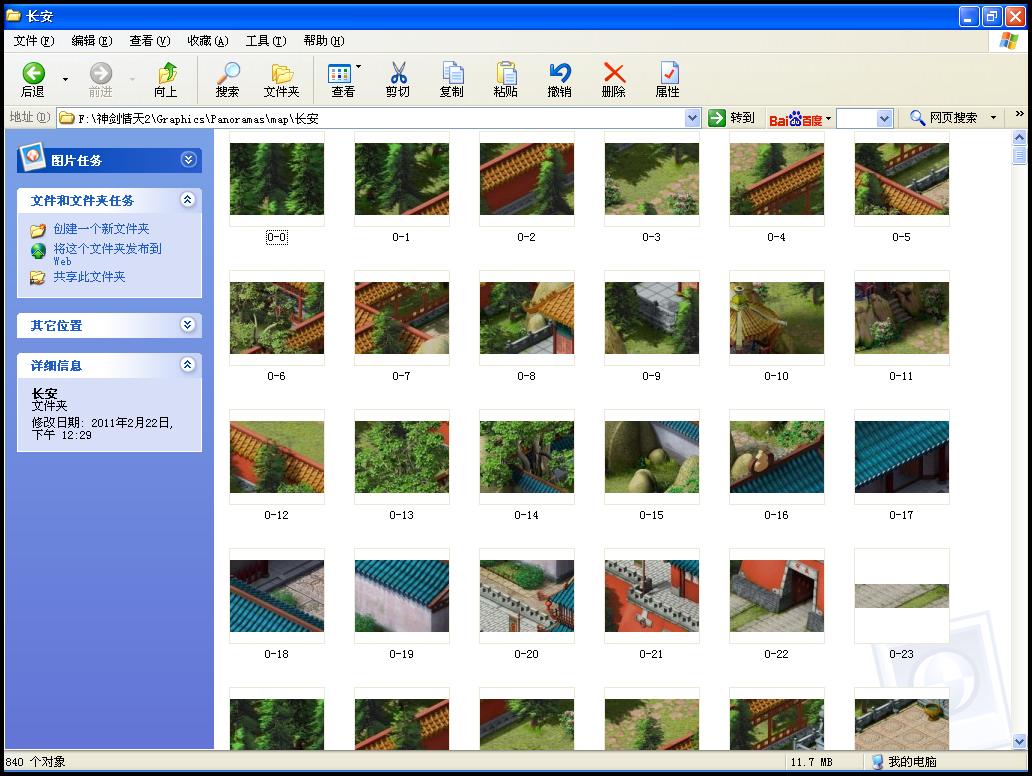1032x776 pixels.
Task: Open the Back button history dropdown arrow
Action: (65, 80)
